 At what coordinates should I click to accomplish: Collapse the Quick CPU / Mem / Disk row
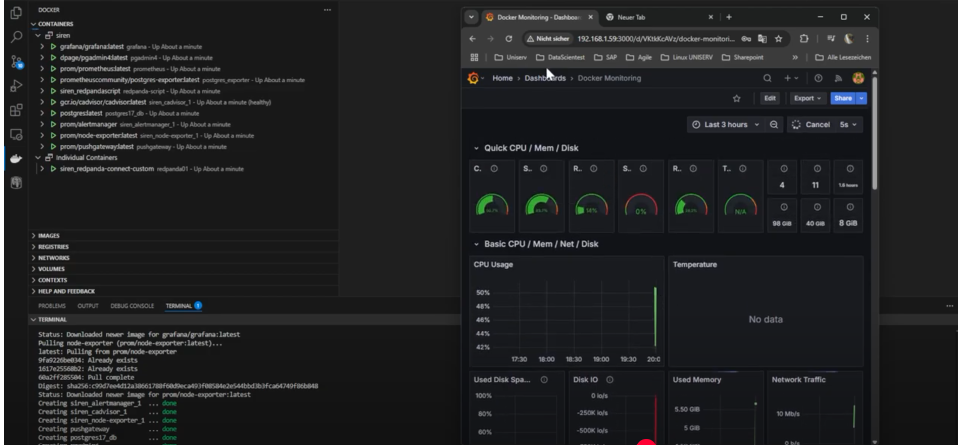(477, 148)
